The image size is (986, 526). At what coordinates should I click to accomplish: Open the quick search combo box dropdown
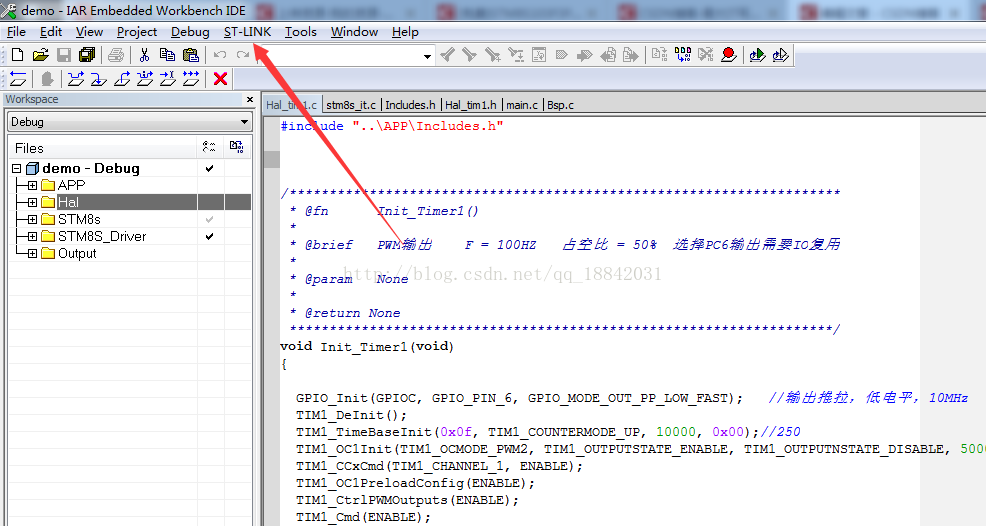point(427,56)
